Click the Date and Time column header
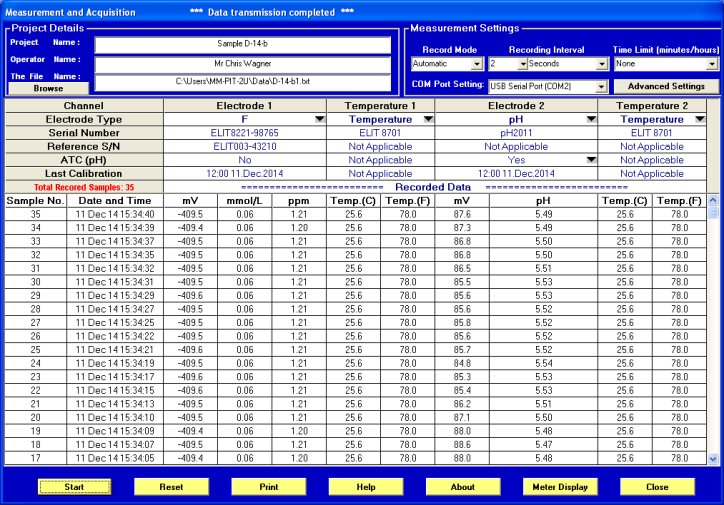Image resolution: width=724 pixels, height=505 pixels. 115,200
